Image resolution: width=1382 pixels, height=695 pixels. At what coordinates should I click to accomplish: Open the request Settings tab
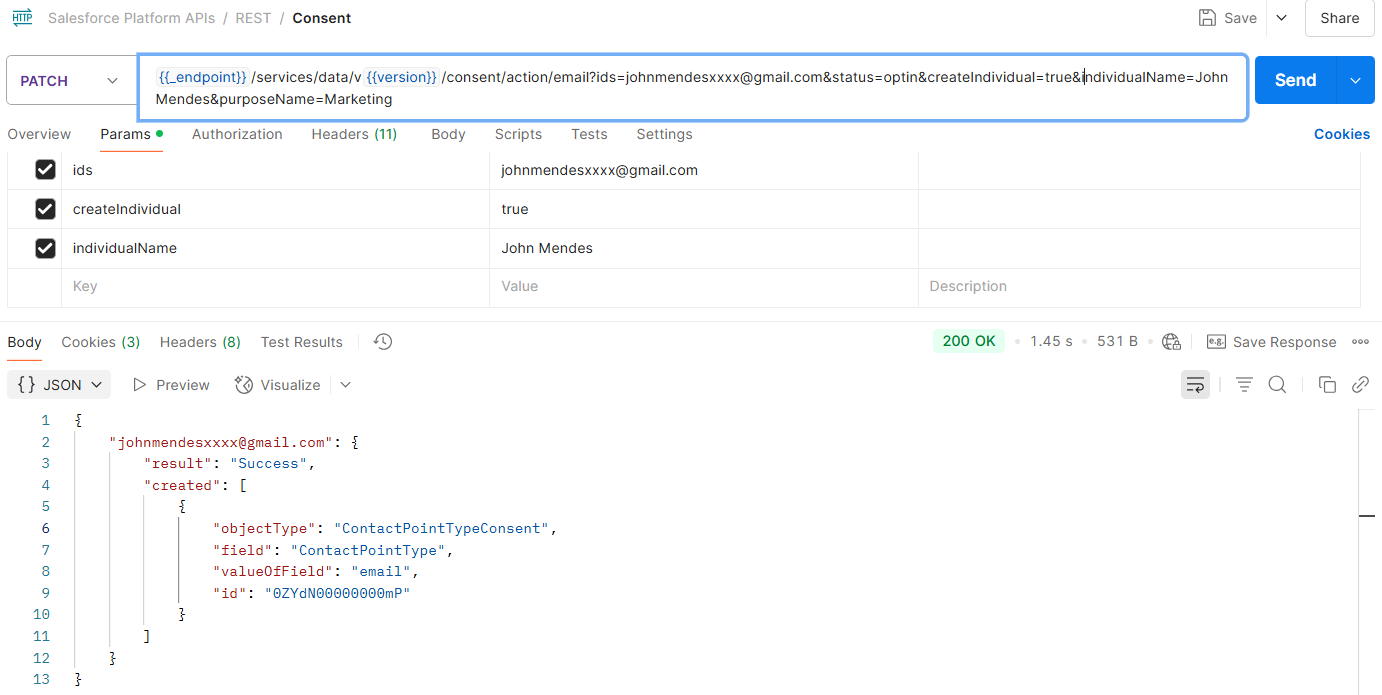664,134
